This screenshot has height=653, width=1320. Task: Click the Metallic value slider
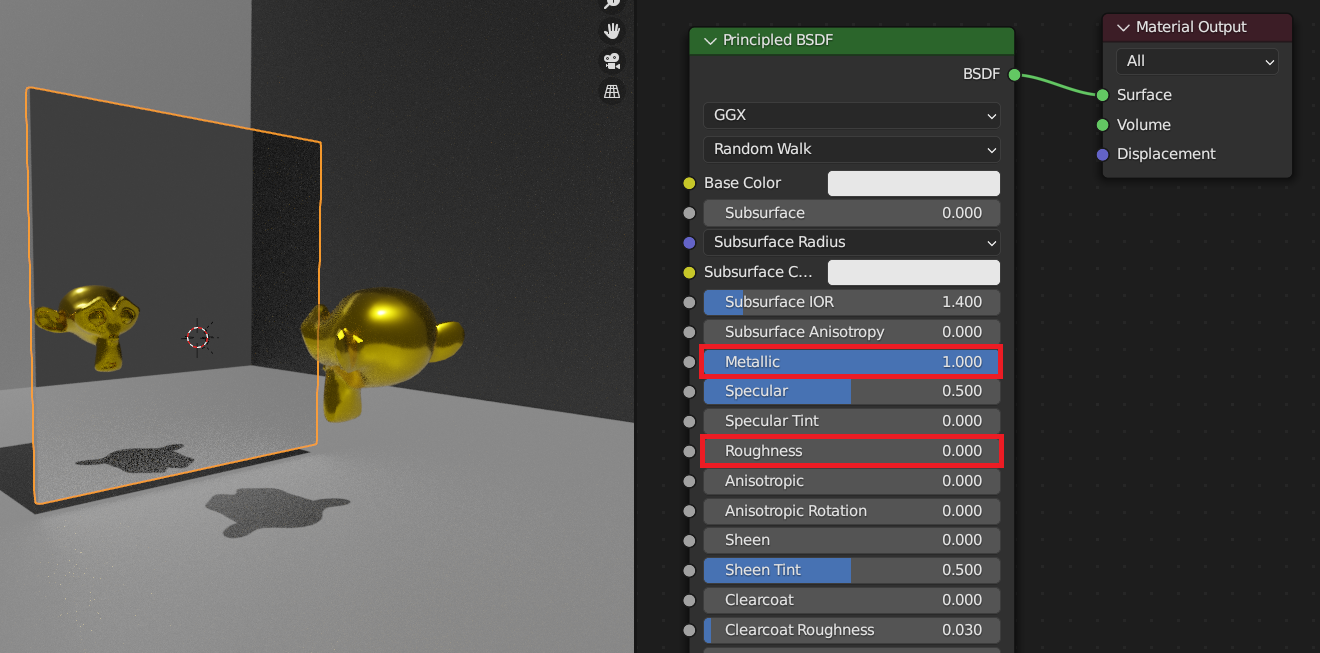tap(851, 362)
